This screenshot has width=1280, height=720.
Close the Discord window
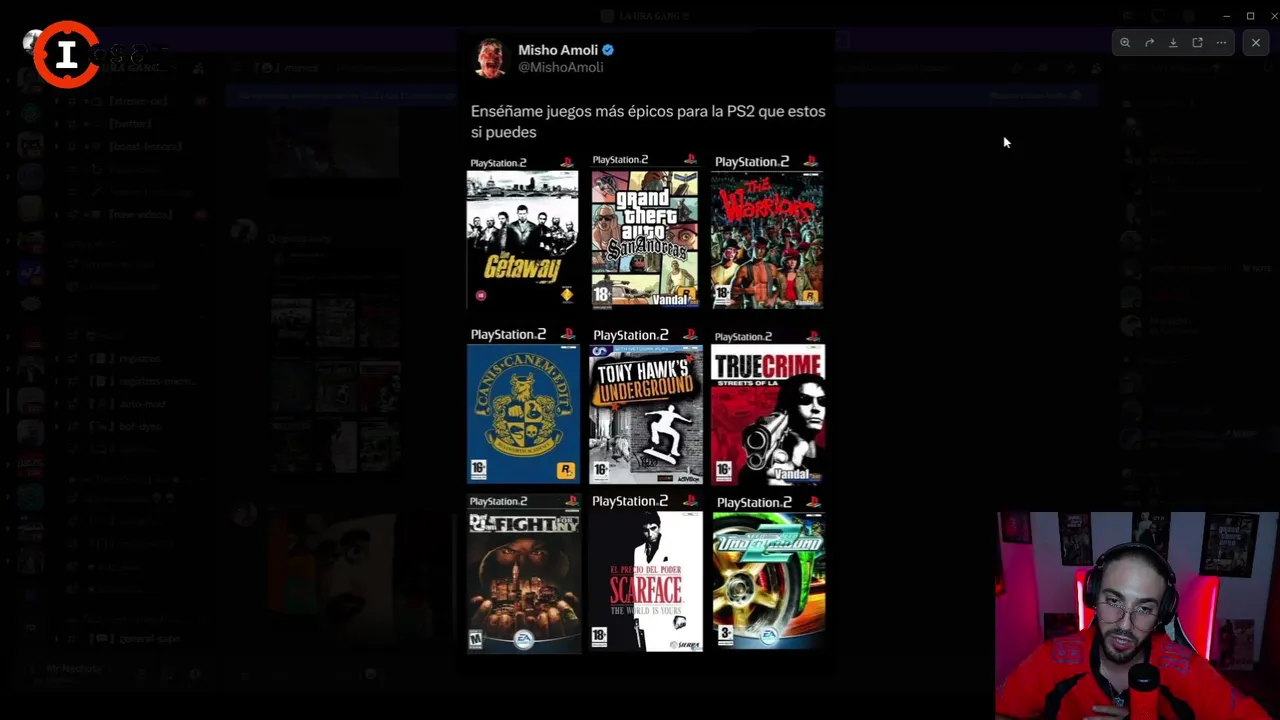pyautogui.click(x=1272, y=16)
